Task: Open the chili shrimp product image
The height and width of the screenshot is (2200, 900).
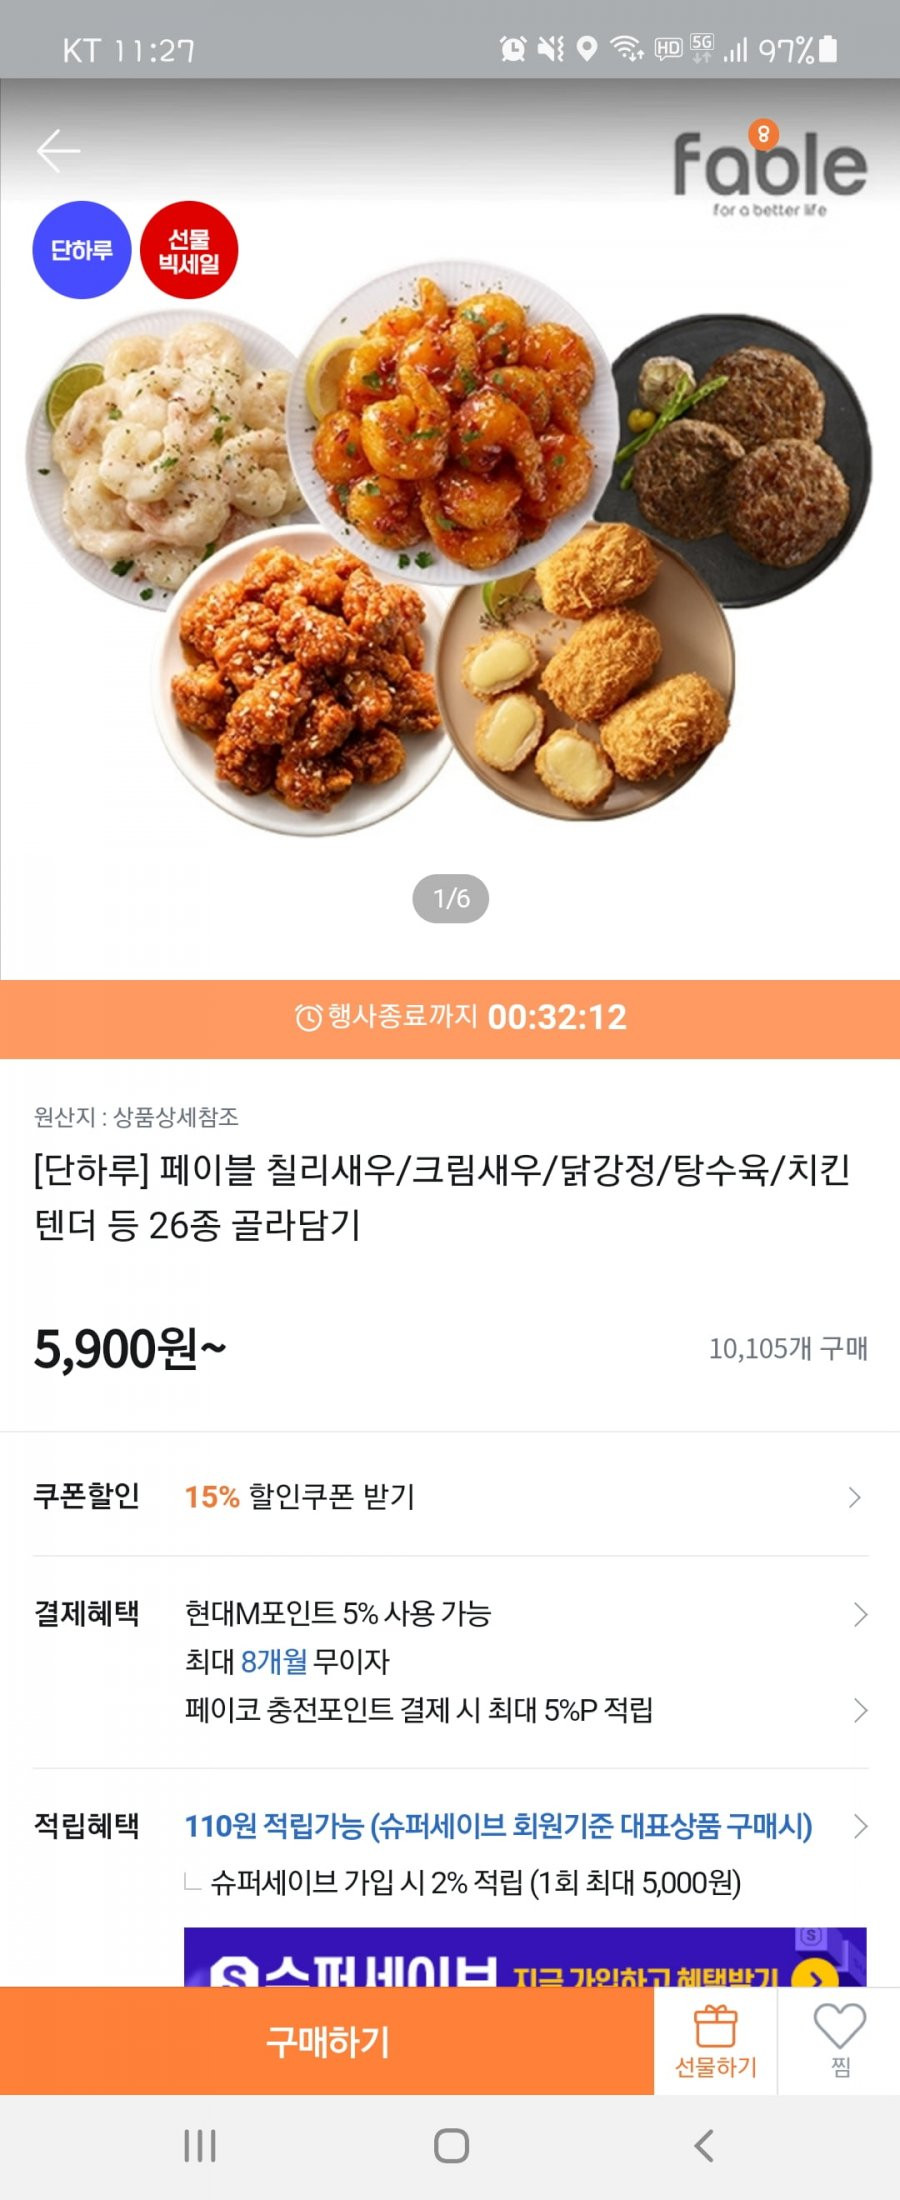Action: [x=452, y=420]
